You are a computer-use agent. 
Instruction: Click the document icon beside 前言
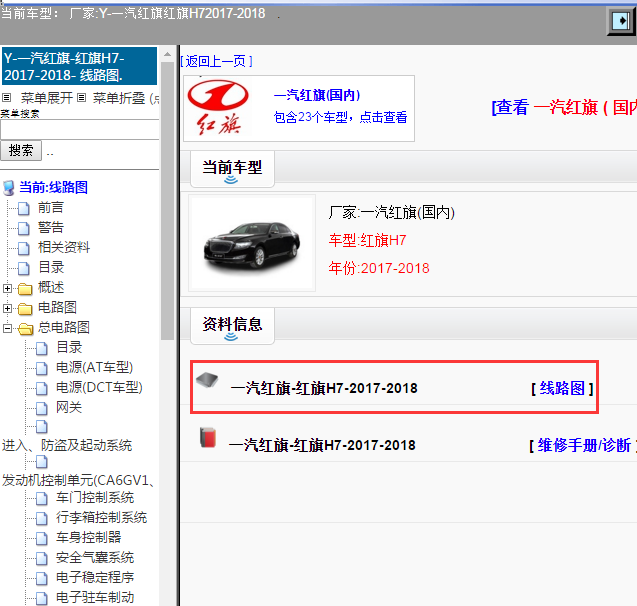(24, 208)
